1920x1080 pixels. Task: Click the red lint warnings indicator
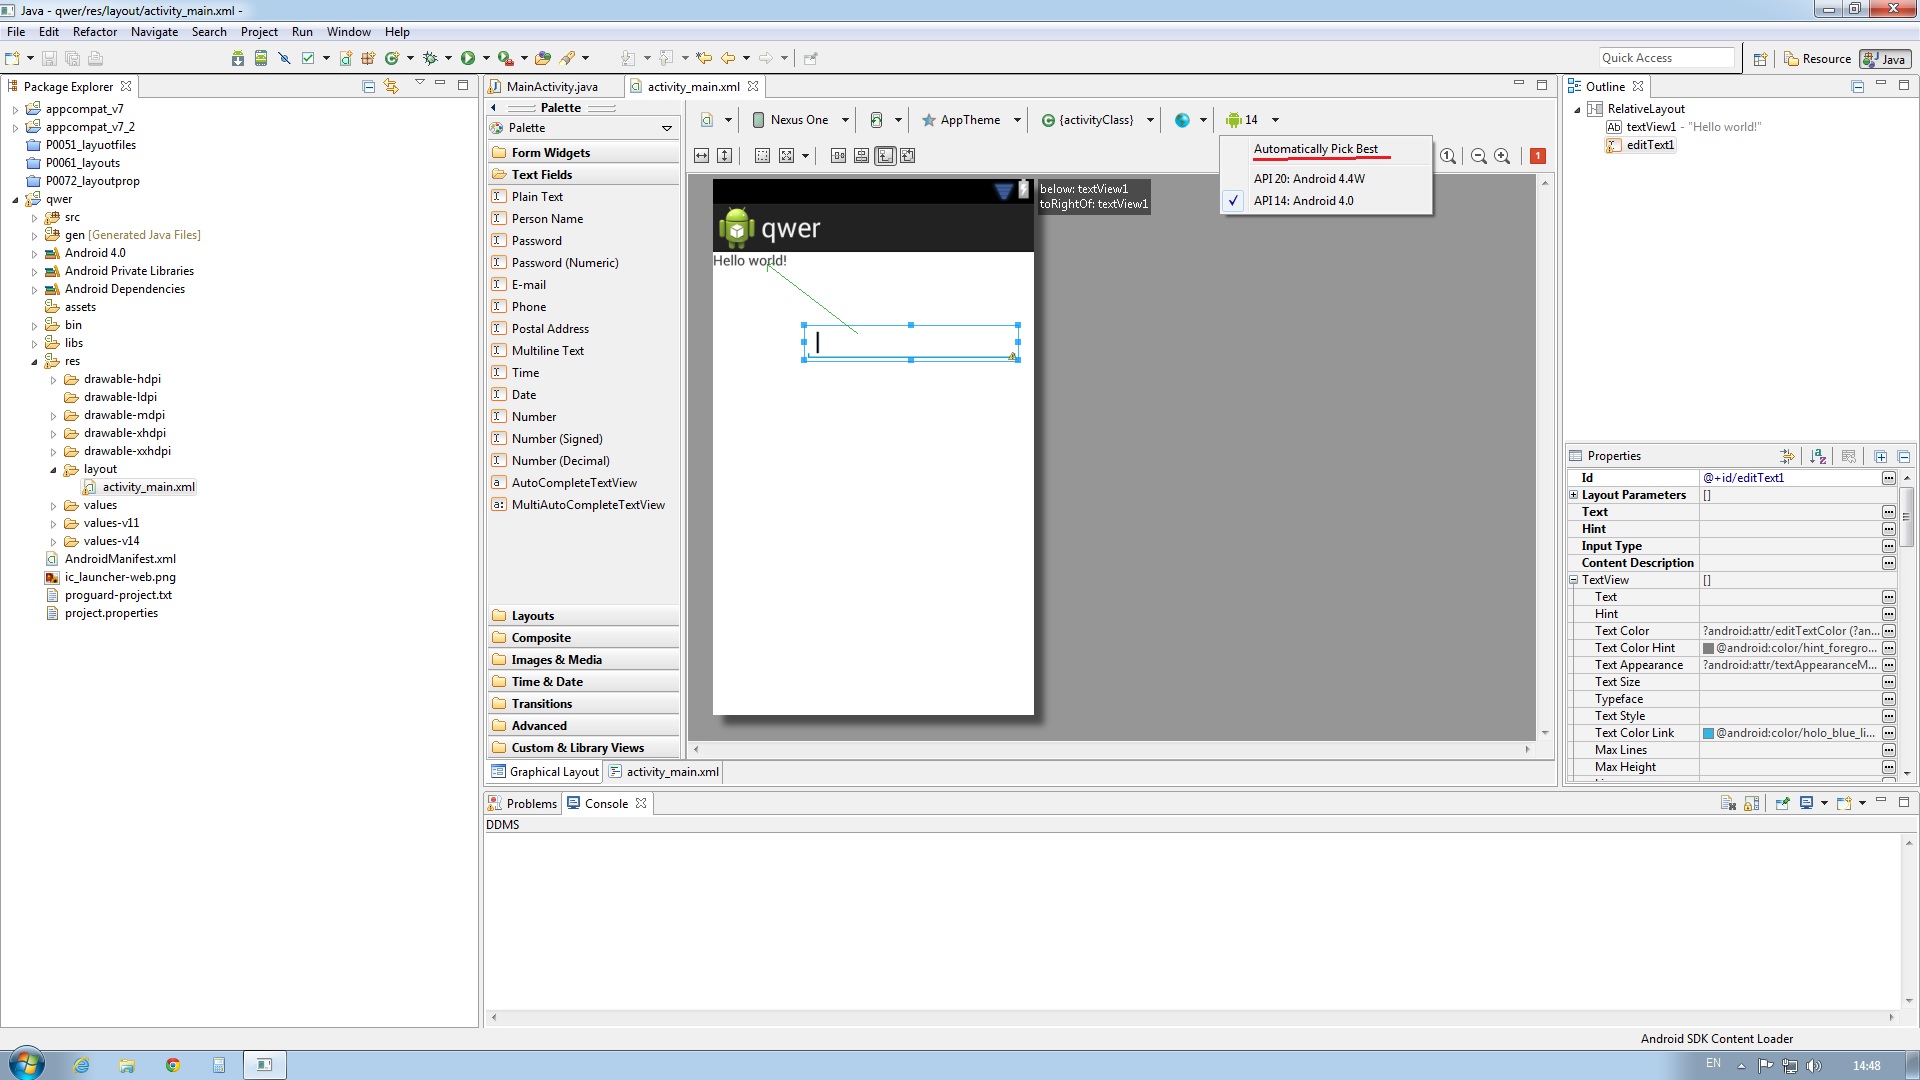(x=1538, y=156)
